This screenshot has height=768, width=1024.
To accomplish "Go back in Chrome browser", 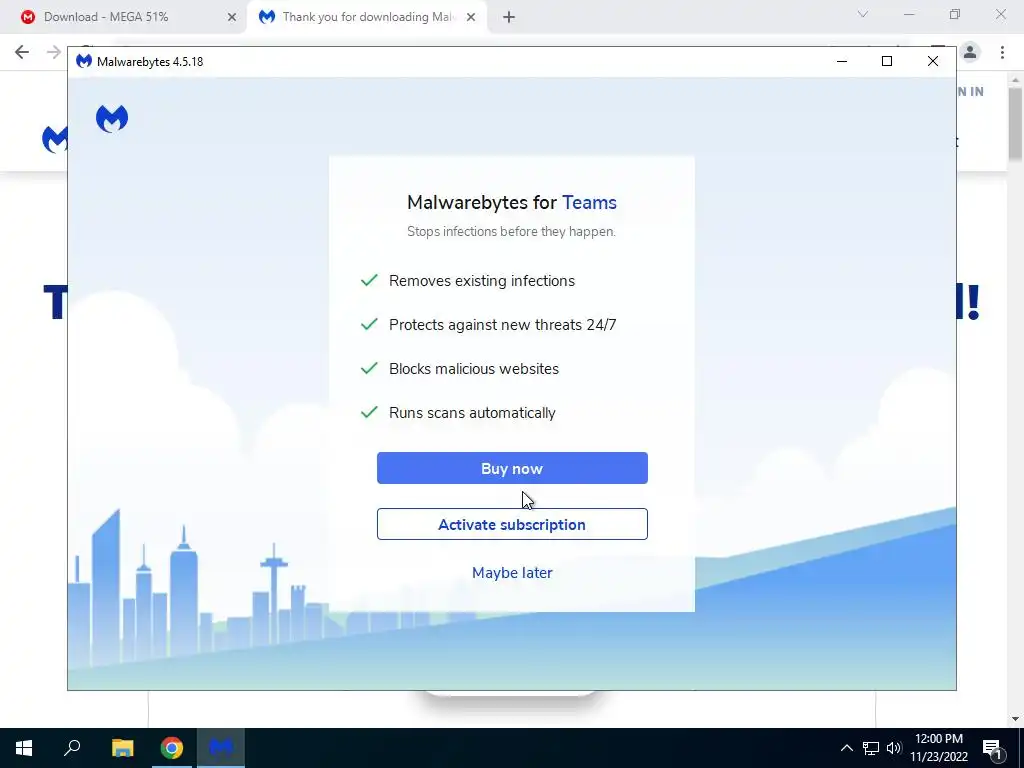I will [x=22, y=52].
